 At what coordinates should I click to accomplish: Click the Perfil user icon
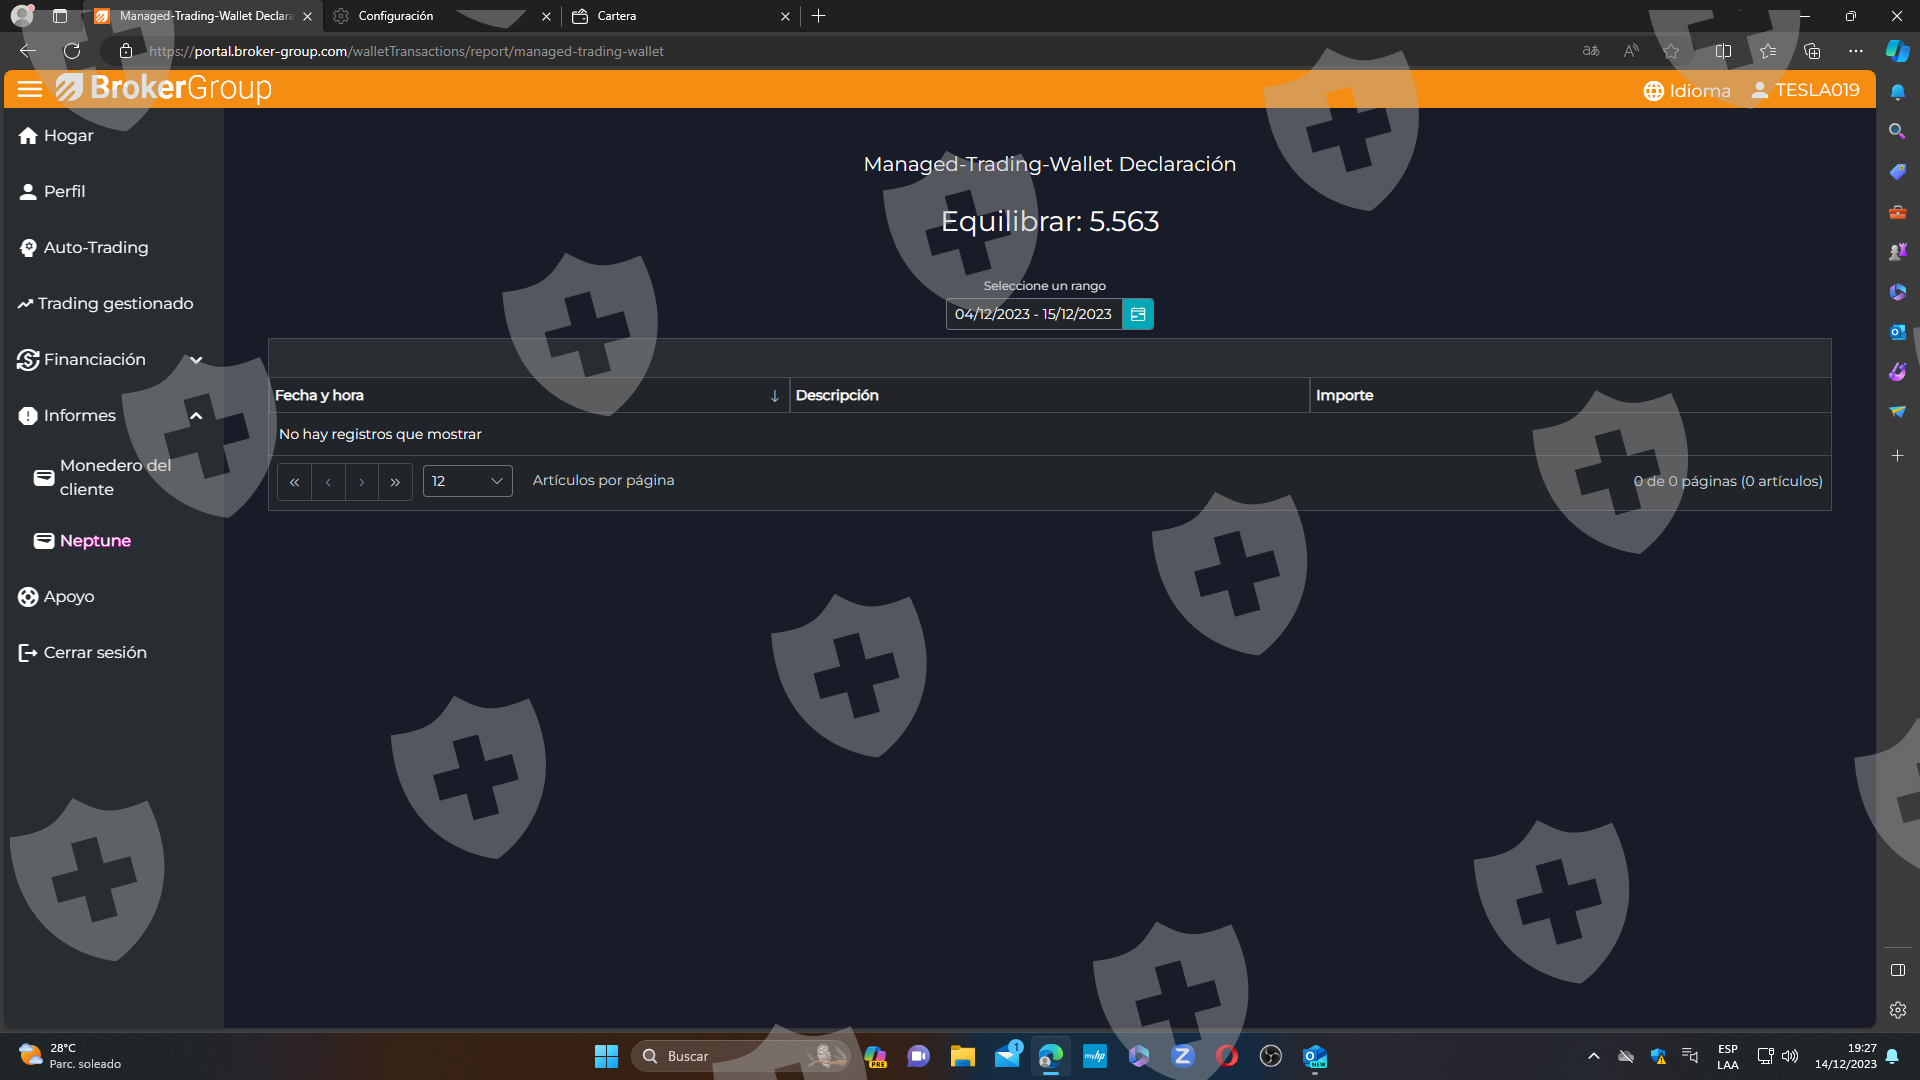tap(28, 192)
